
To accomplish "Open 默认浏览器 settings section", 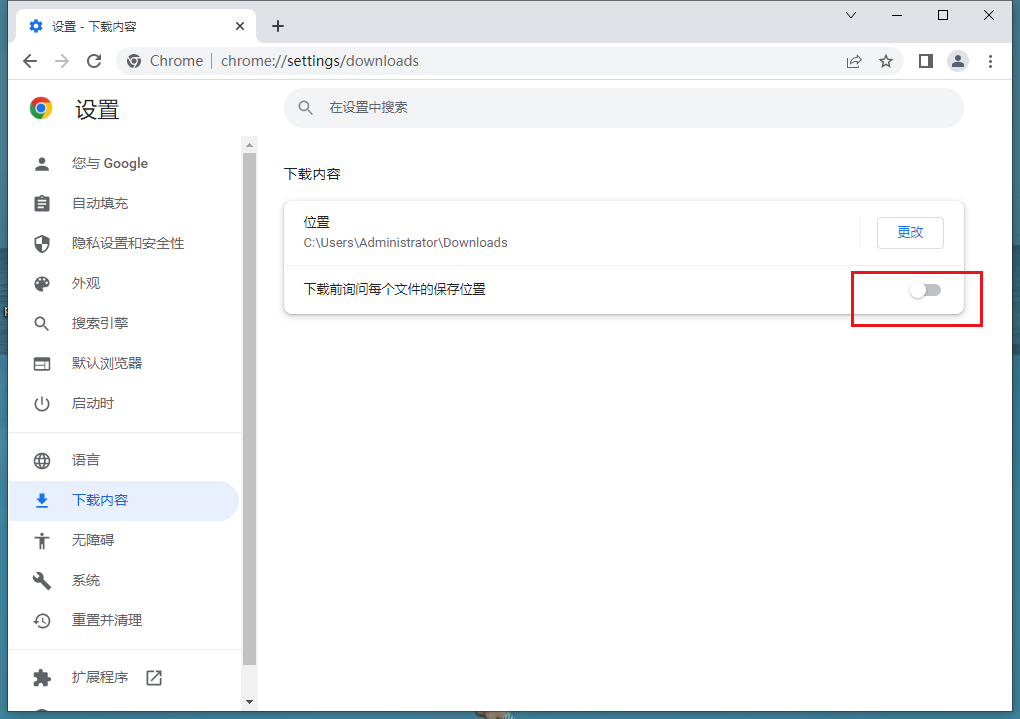I will 124,364.
